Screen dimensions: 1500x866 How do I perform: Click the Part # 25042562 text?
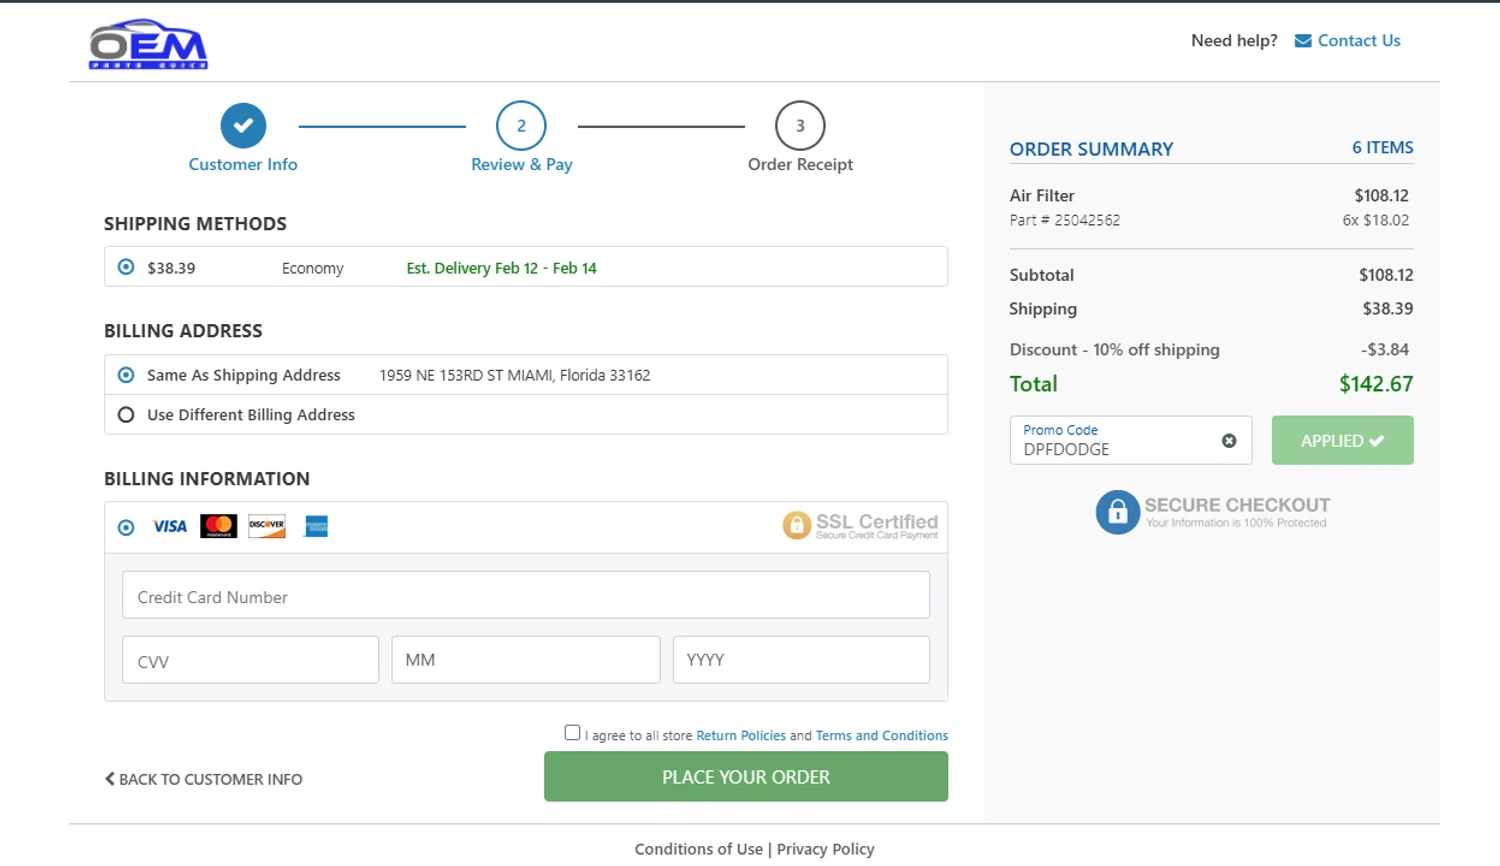click(1065, 220)
